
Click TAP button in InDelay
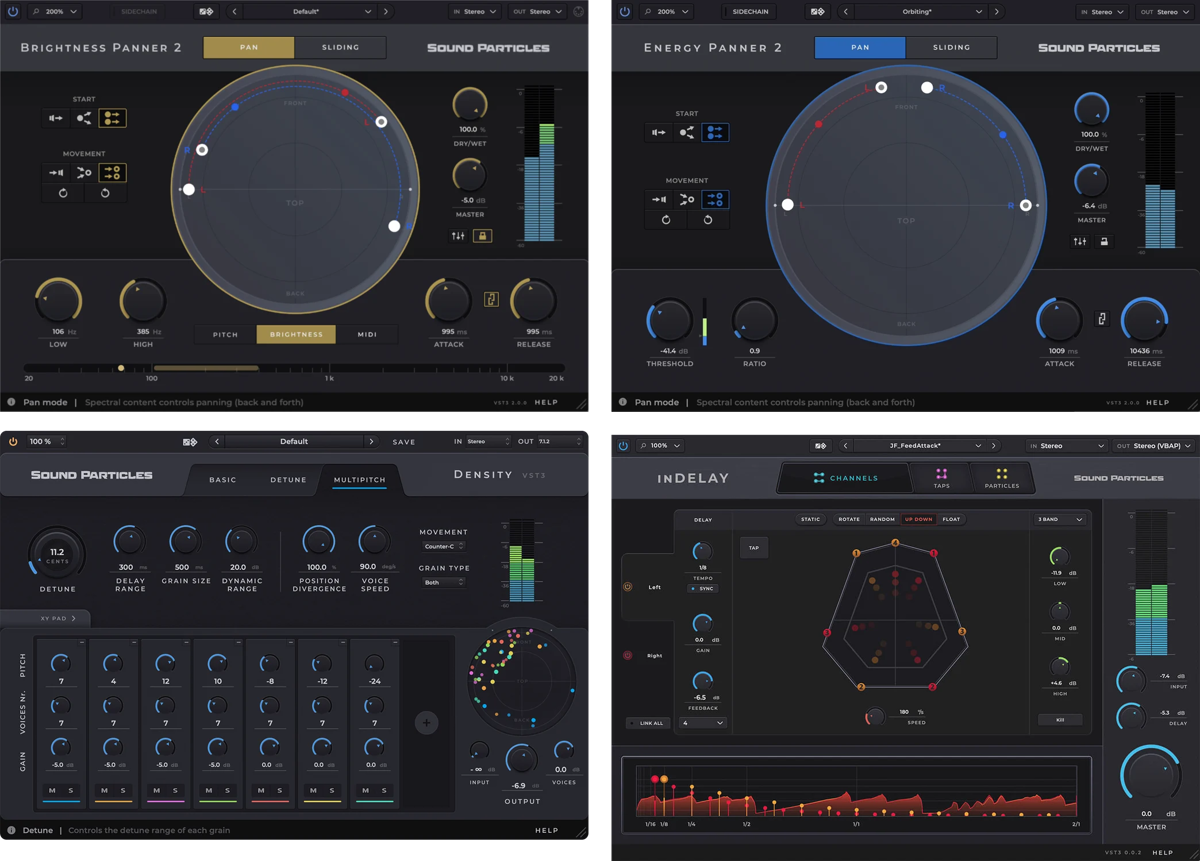click(x=754, y=547)
